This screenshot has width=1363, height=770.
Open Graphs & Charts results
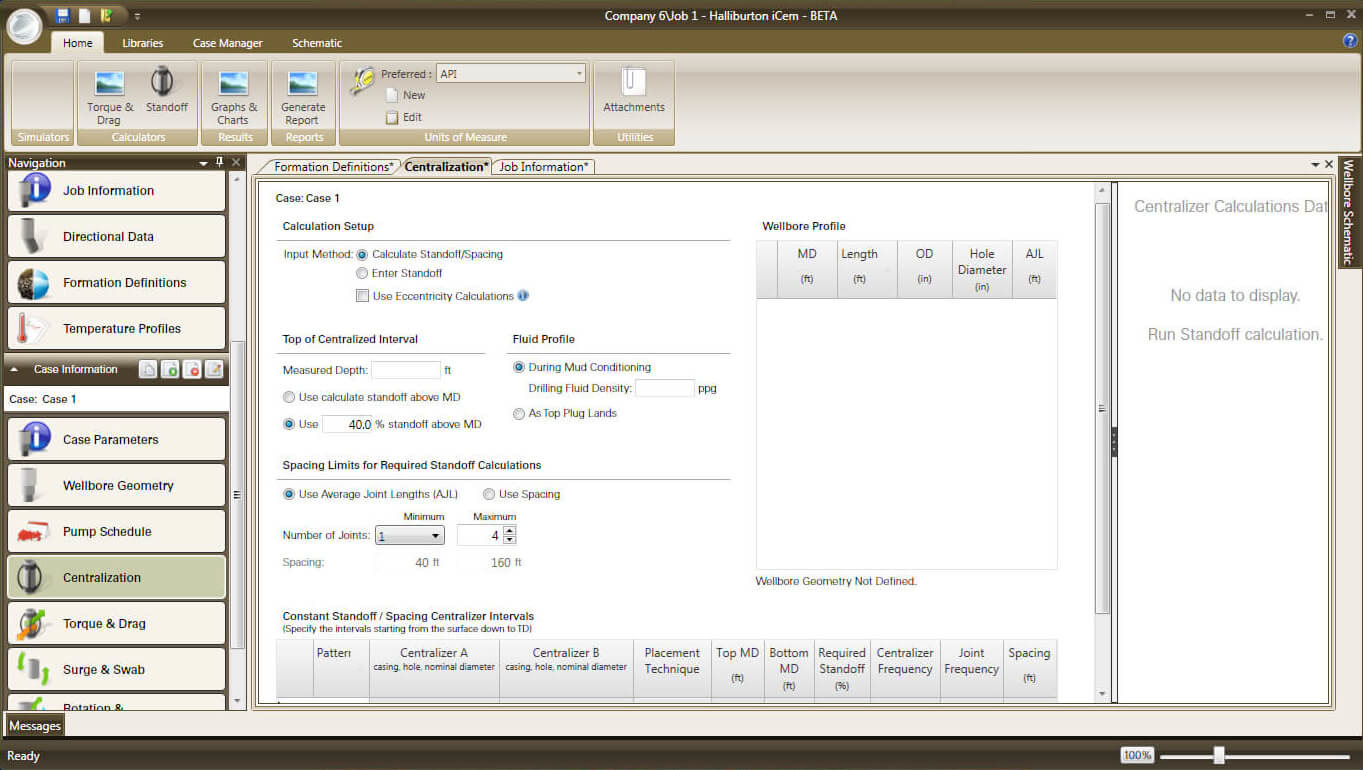coord(234,96)
